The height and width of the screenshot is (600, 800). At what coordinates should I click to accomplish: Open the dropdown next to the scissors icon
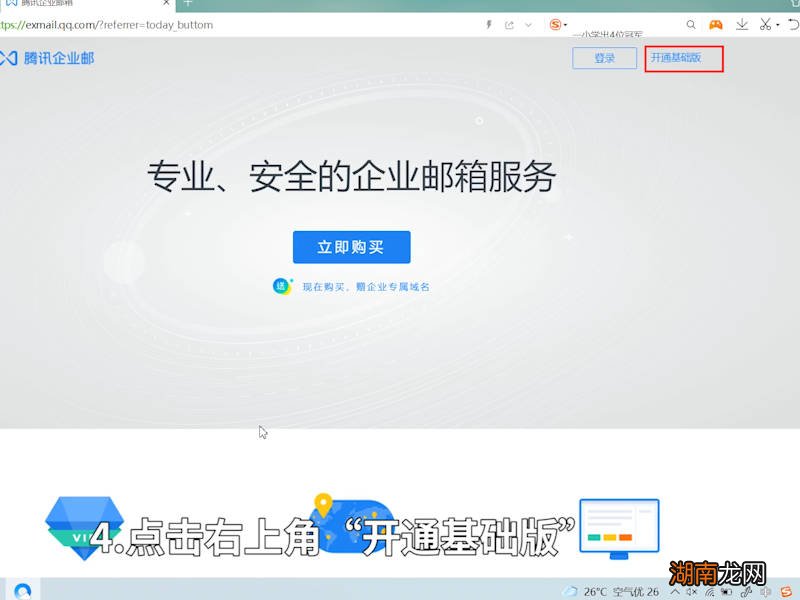(777, 24)
